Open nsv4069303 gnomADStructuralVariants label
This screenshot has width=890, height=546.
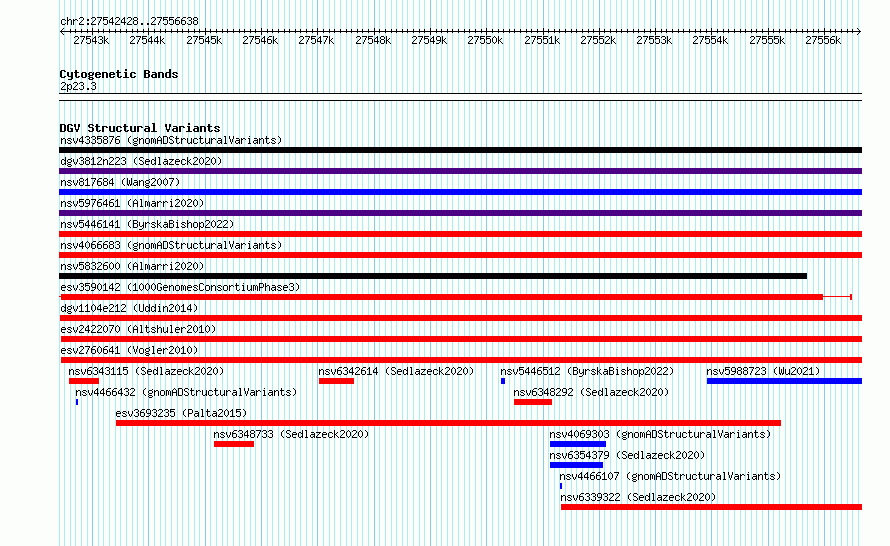660,434
